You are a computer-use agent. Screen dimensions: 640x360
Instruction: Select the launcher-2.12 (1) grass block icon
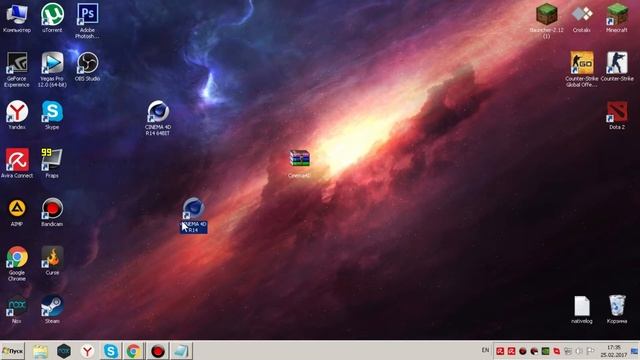[547, 20]
